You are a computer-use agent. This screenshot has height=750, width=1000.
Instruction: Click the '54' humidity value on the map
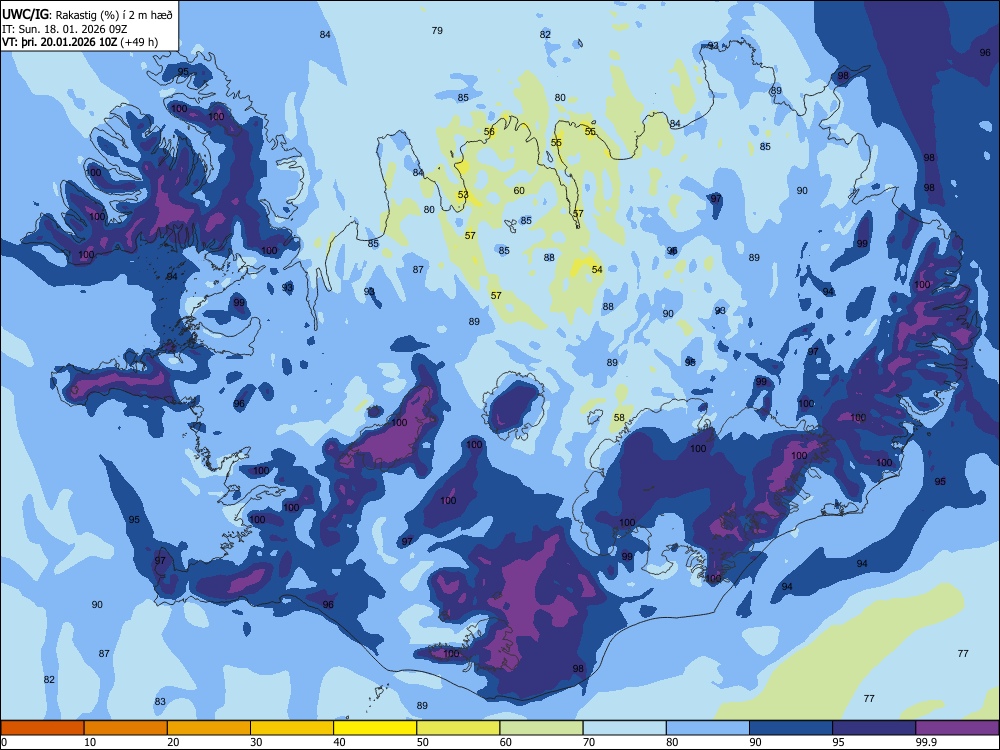pyautogui.click(x=597, y=269)
